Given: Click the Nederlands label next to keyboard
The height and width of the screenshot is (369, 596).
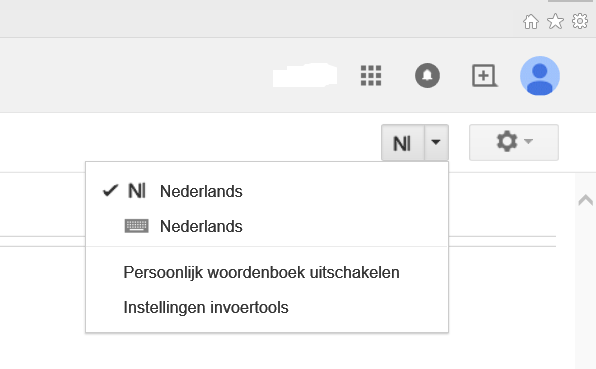Looking at the screenshot, I should click(x=201, y=226).
